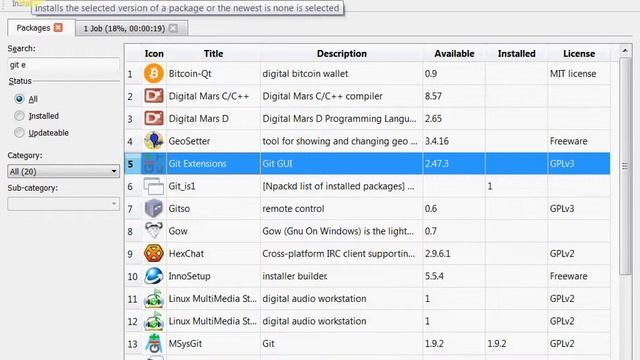
Task: Select the Gitso title cell
Action: click(x=213, y=209)
